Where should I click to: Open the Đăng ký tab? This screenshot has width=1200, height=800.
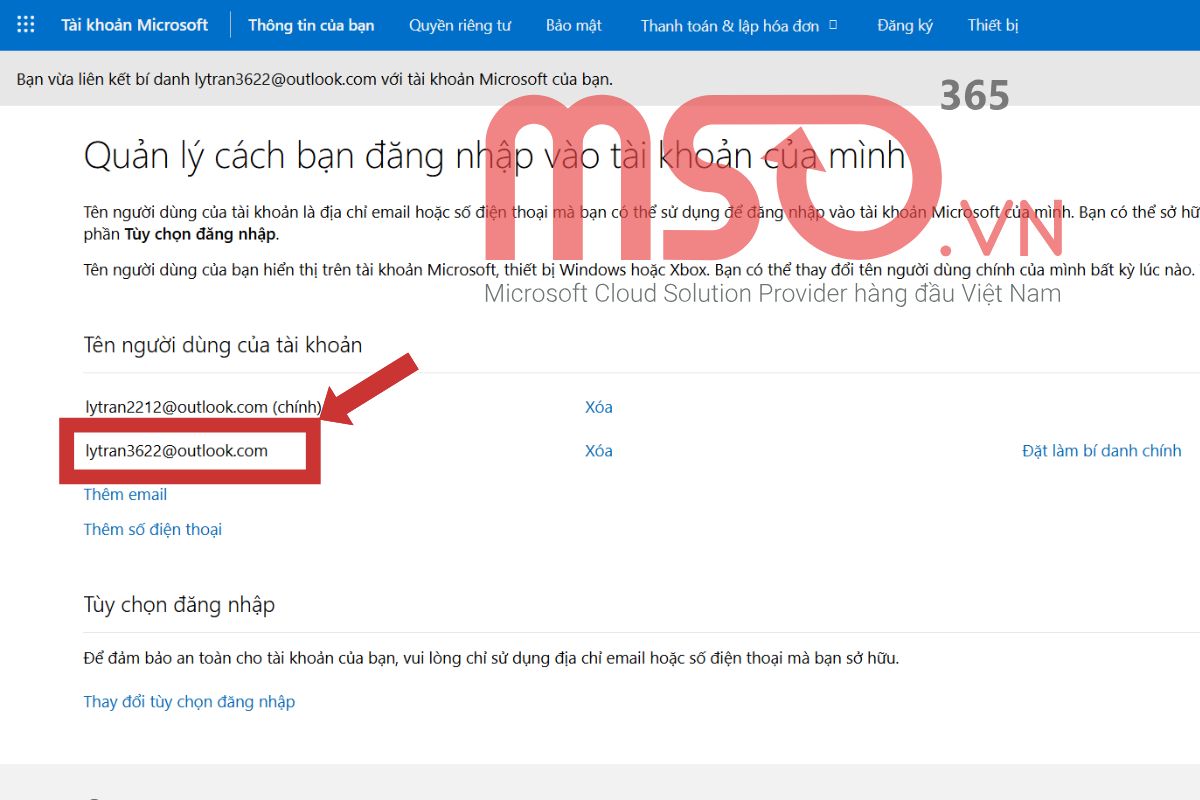click(905, 25)
